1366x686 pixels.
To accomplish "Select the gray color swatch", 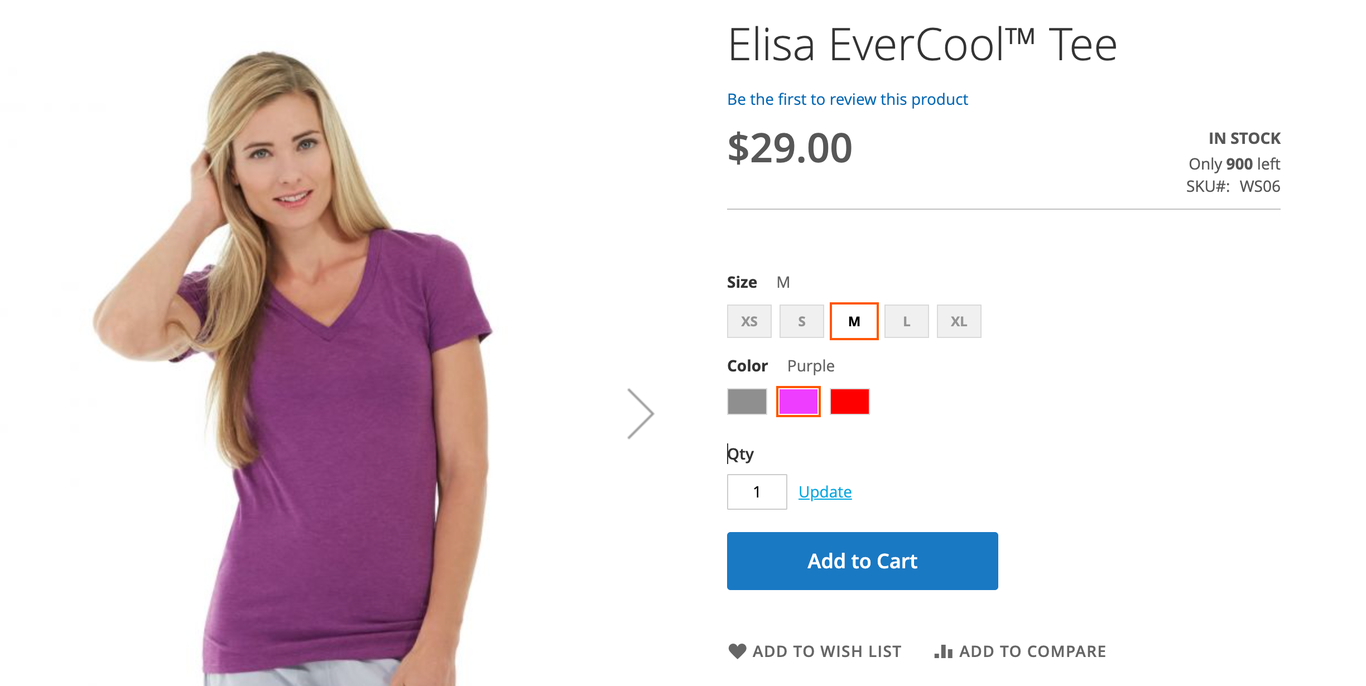I will [x=747, y=401].
